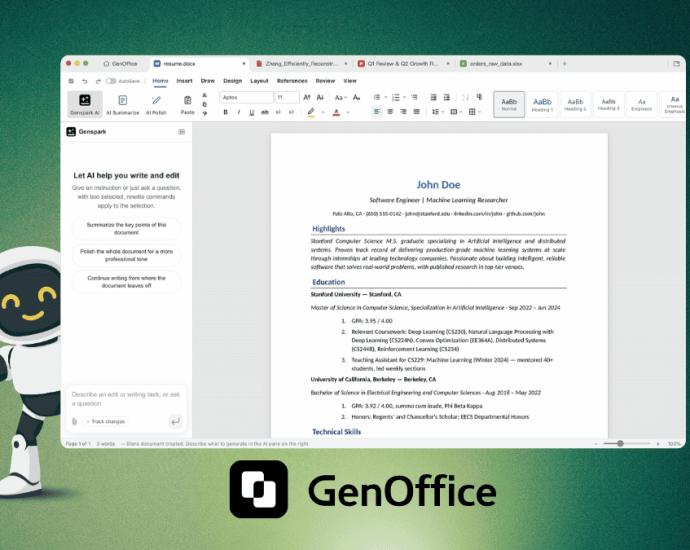The image size is (690, 550).
Task: Open bullet list style dropdown arrow
Action: [385, 97]
